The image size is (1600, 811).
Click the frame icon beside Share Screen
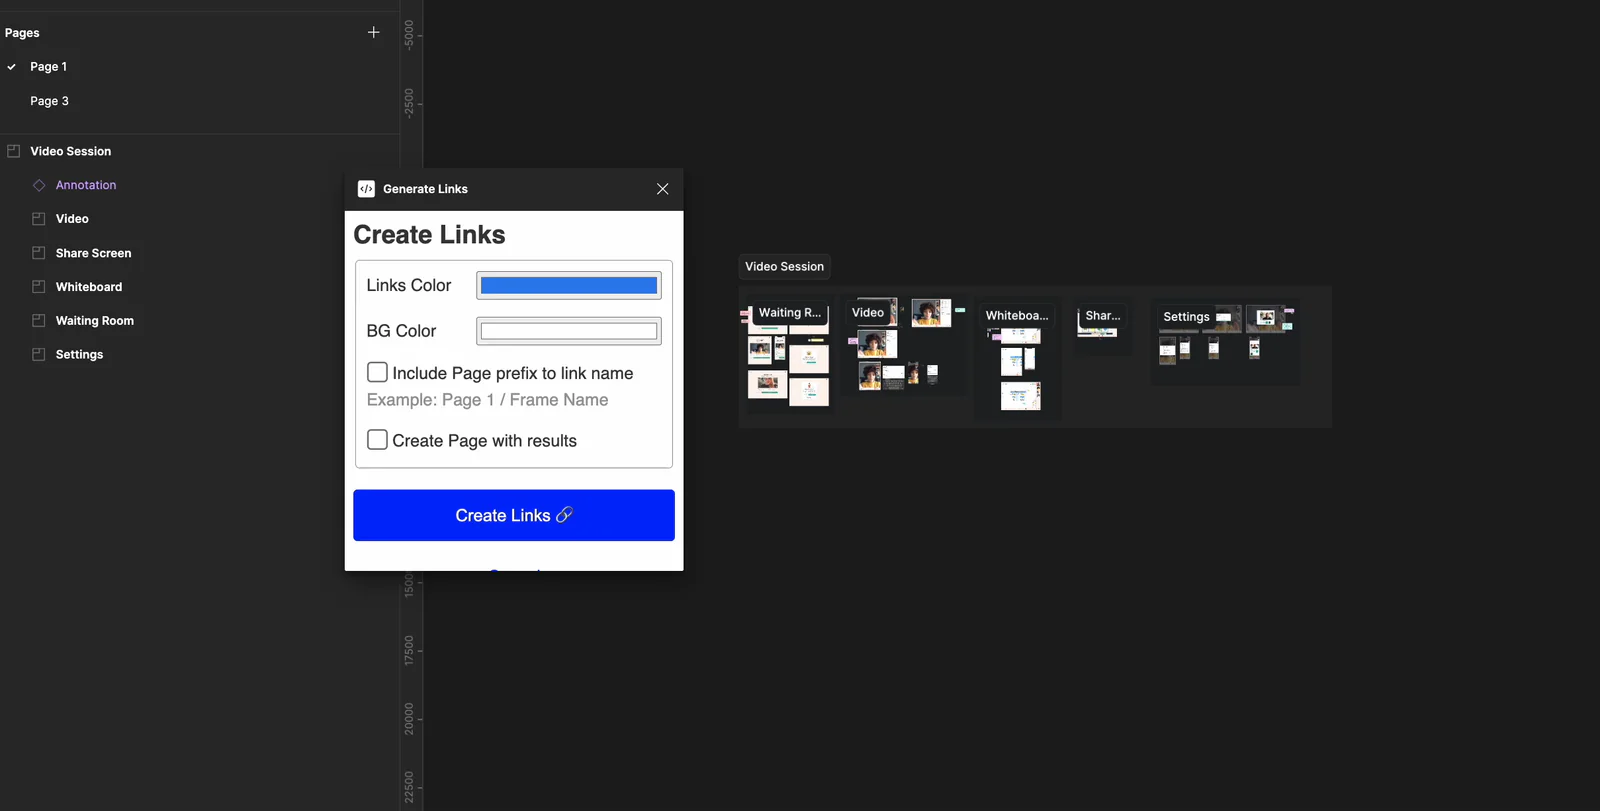pos(39,253)
